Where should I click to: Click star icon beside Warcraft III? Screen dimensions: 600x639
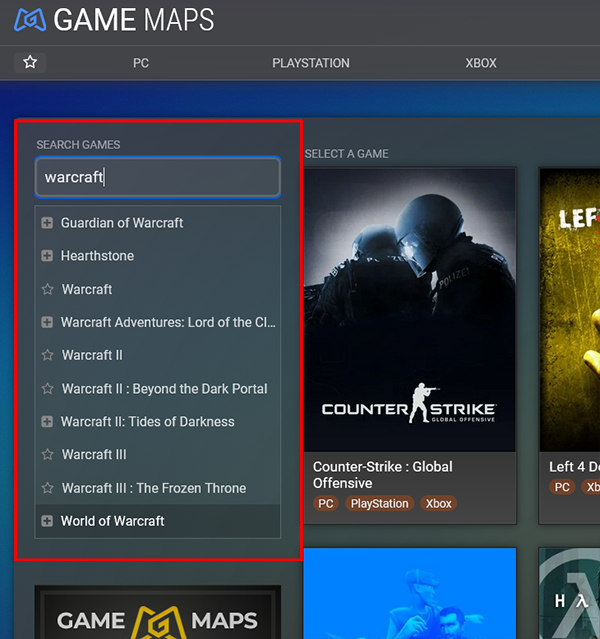coord(47,454)
